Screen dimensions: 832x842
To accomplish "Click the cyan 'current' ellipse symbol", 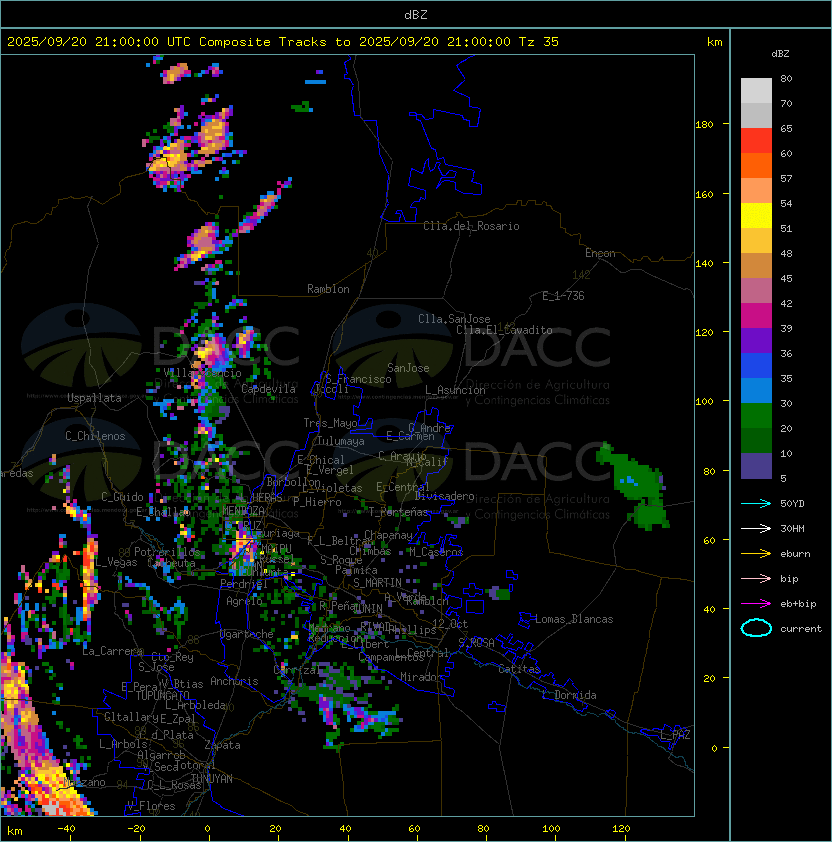I will (x=756, y=628).
